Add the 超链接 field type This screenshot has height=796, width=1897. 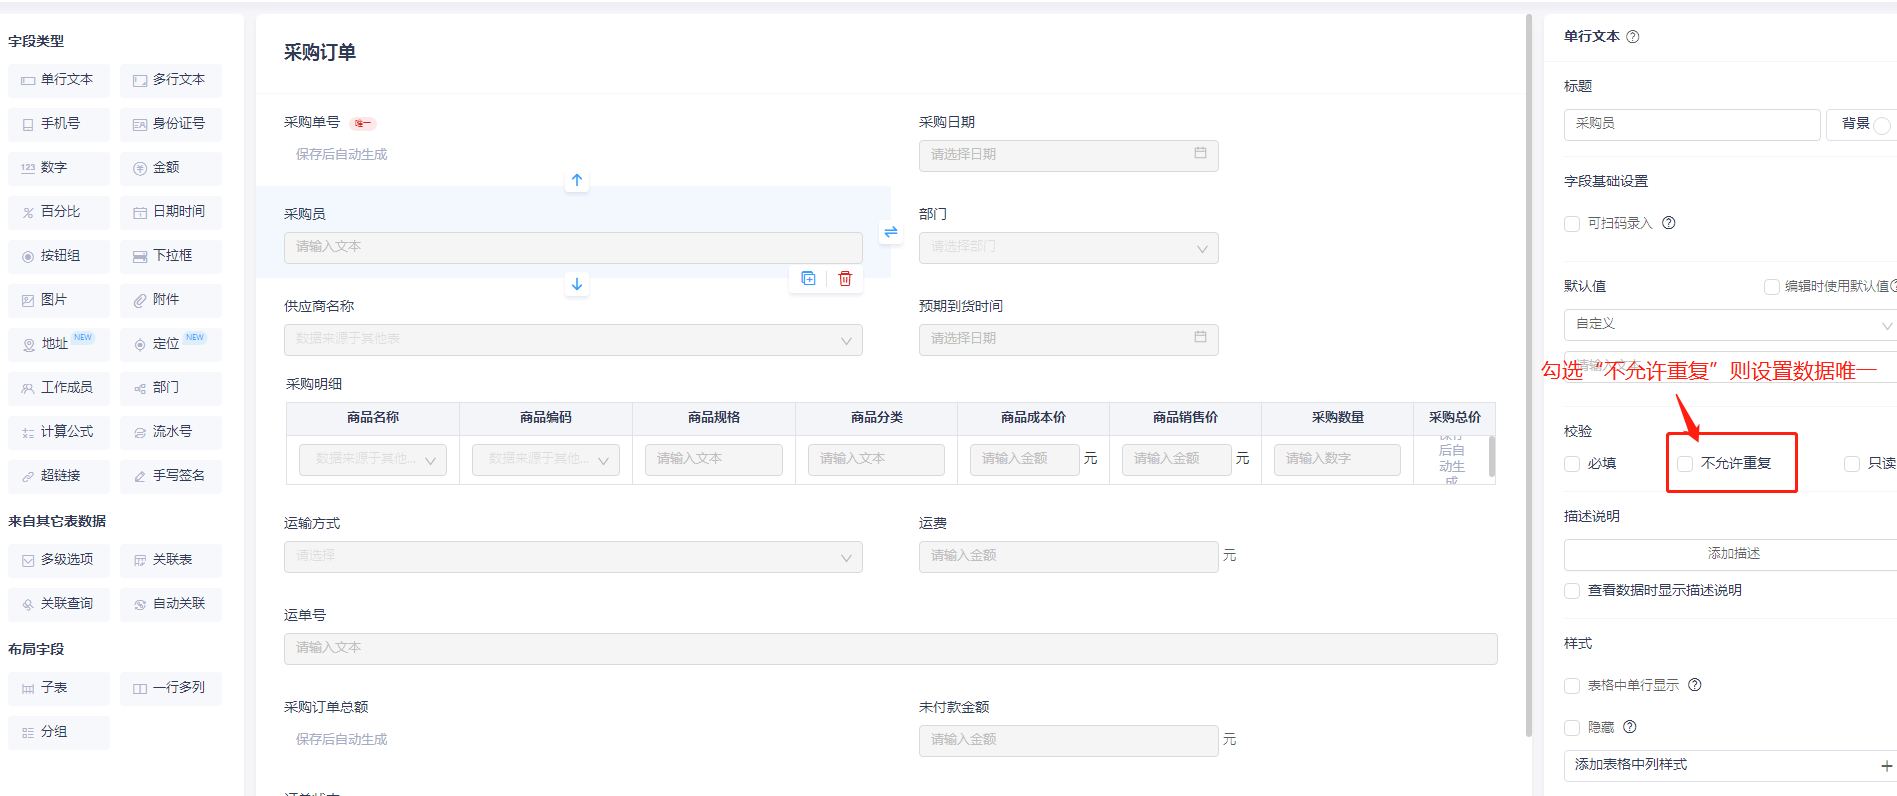[59, 476]
